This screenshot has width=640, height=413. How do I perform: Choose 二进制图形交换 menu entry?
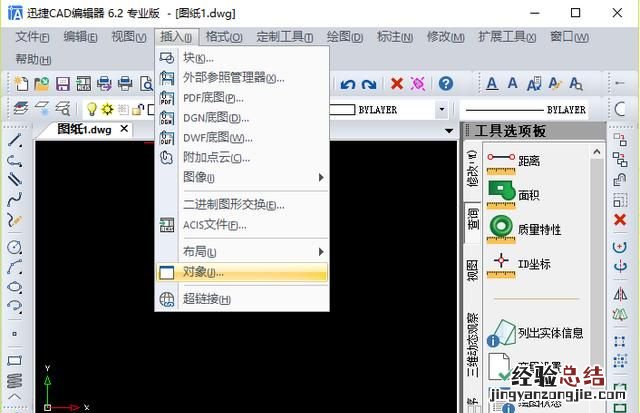coord(242,204)
